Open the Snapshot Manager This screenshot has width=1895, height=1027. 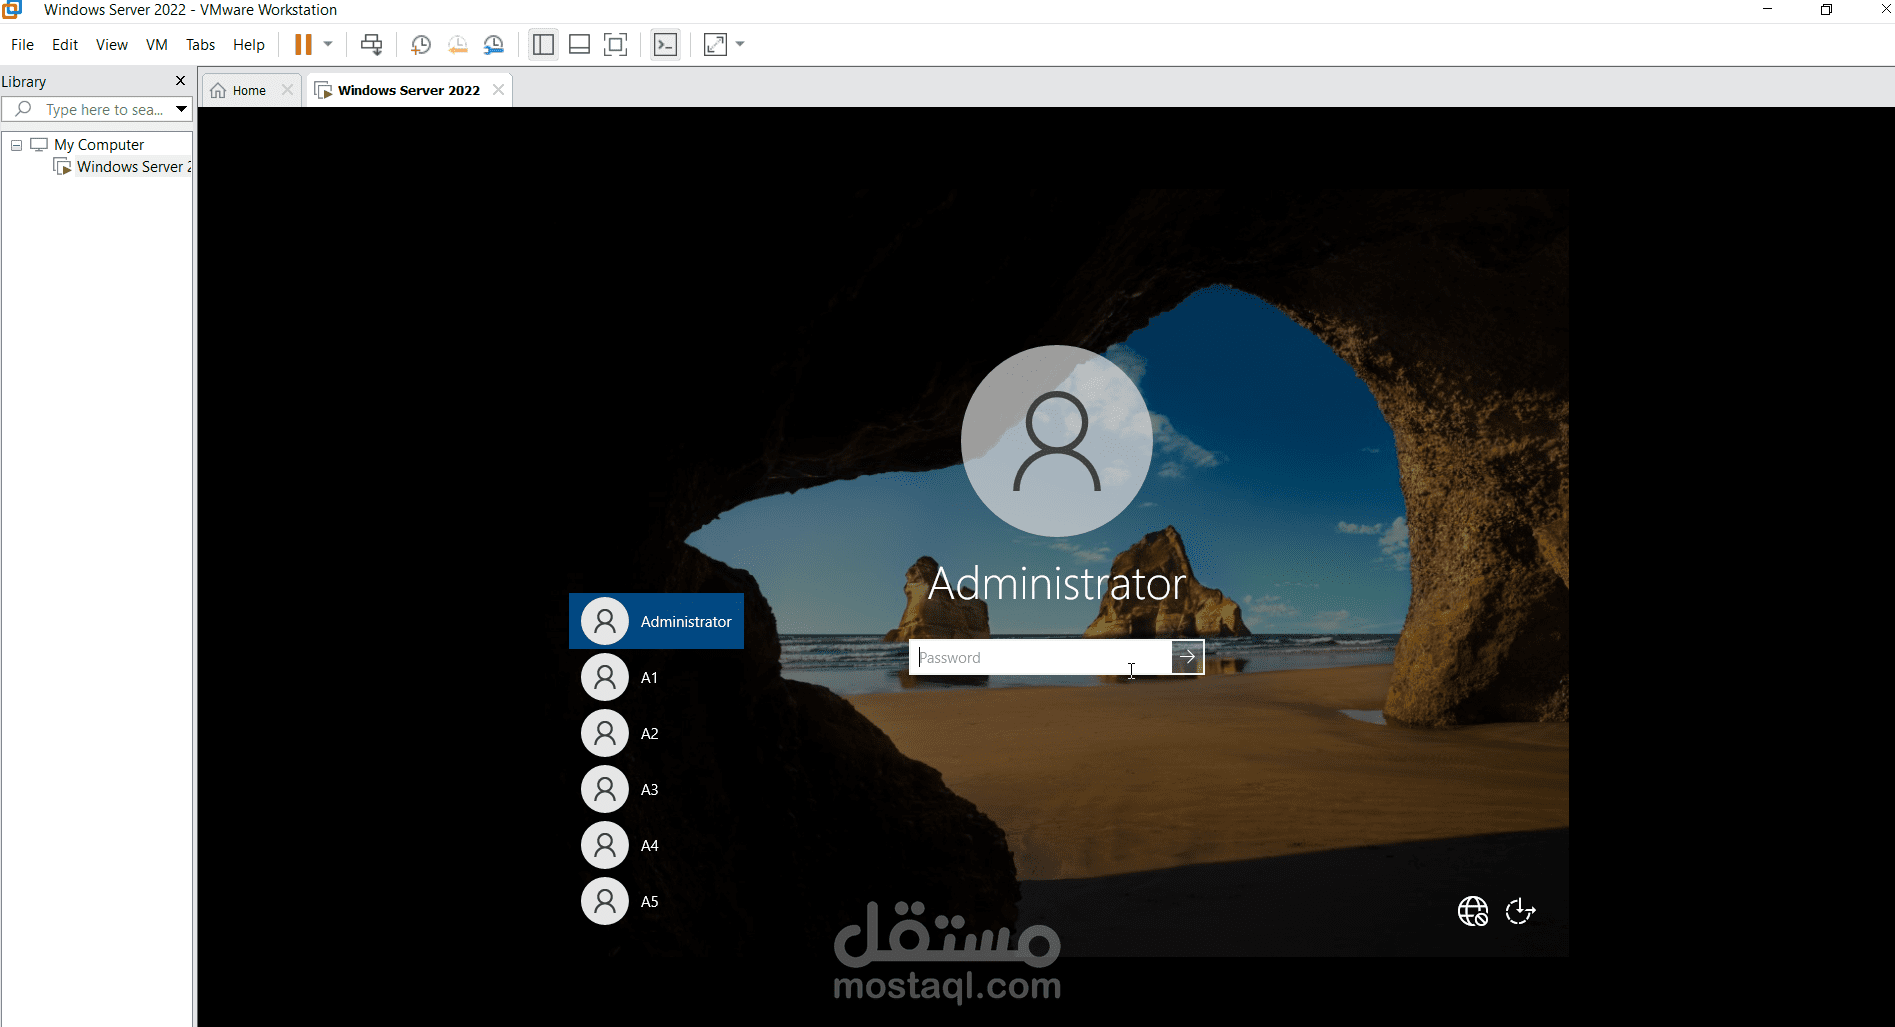494,44
